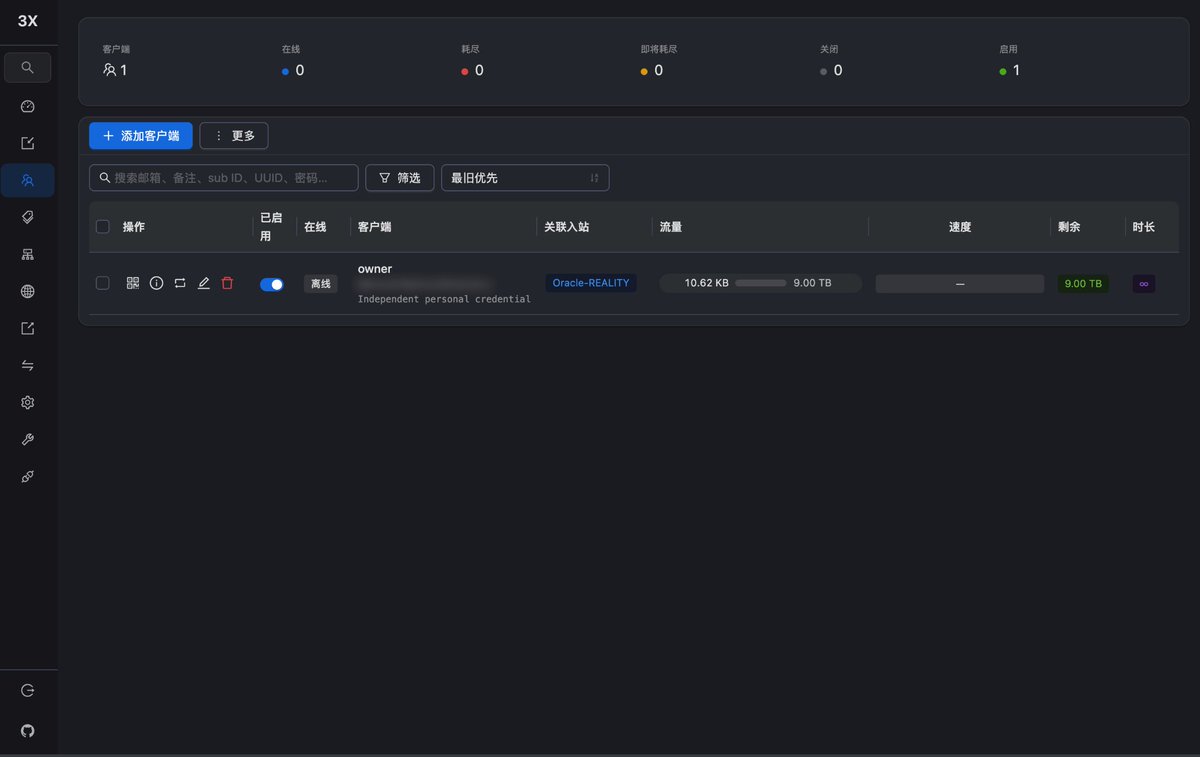Open panel settings gear in sidebar
This screenshot has width=1200, height=757.
28,403
